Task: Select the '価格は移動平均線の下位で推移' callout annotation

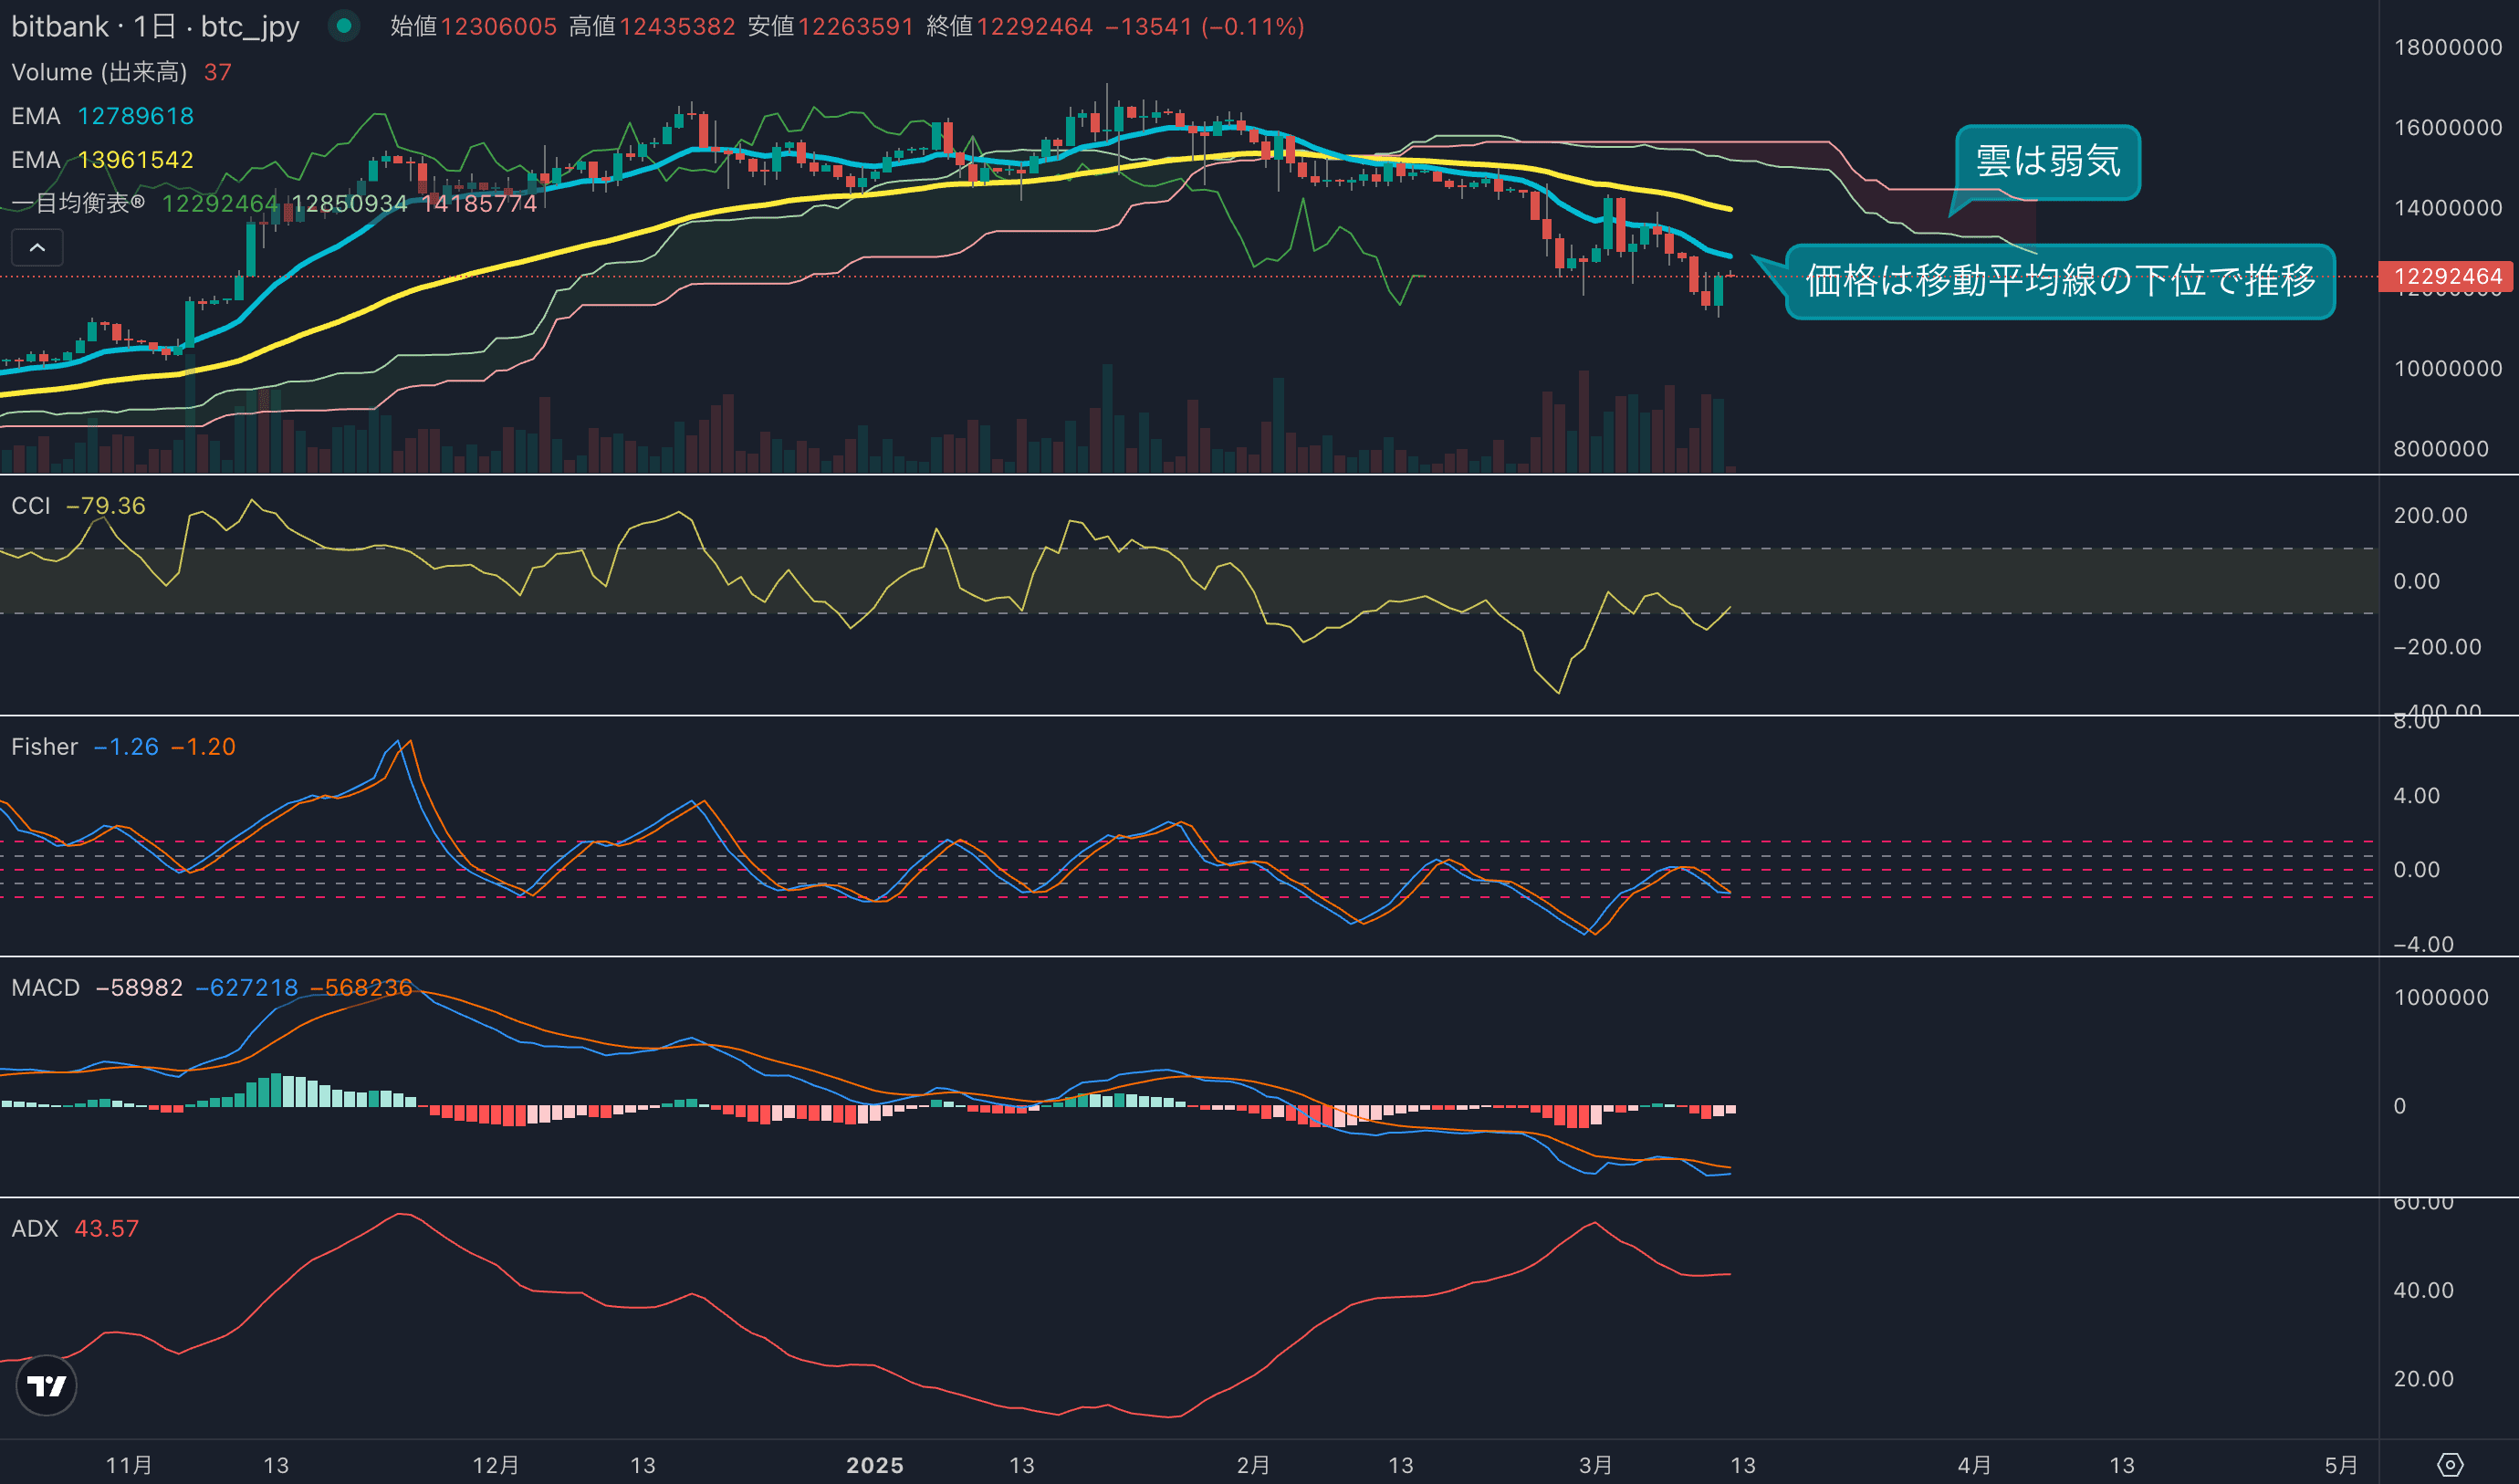Action: (x=2059, y=281)
